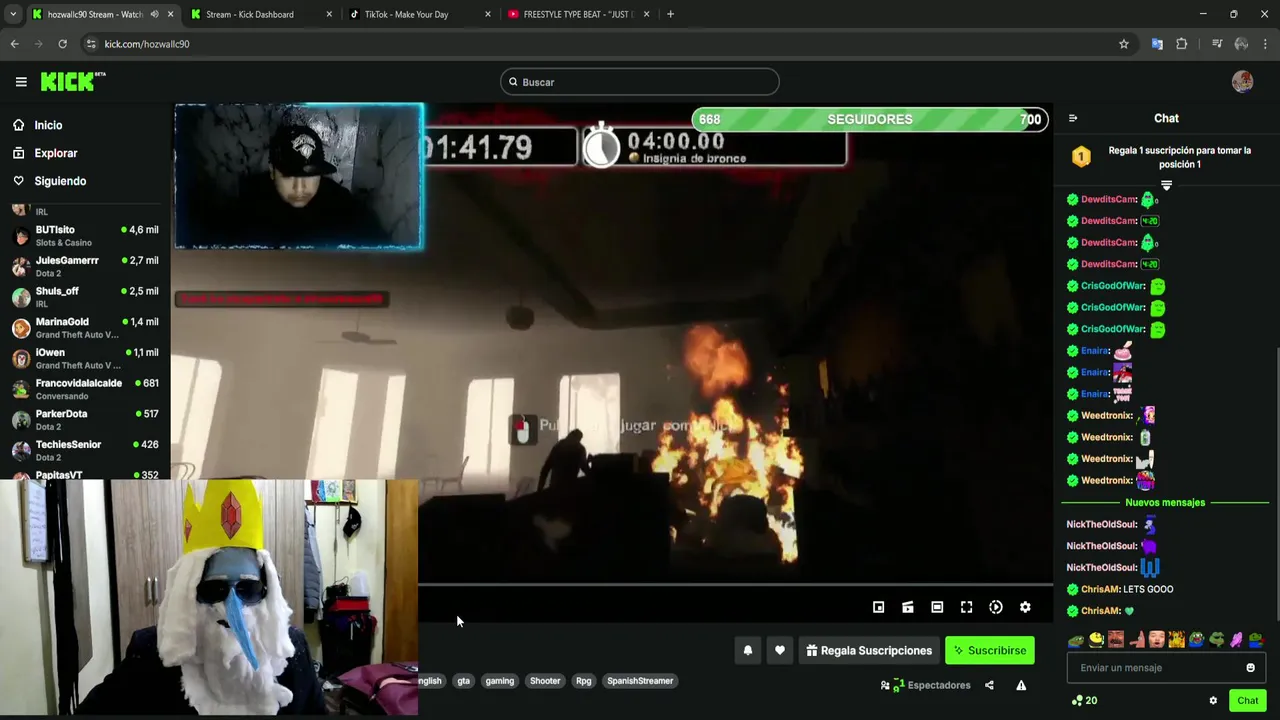Viewport: 1280px width, 720px height.
Task: Open Siguiendo in sidebar
Action: click(x=50, y=181)
